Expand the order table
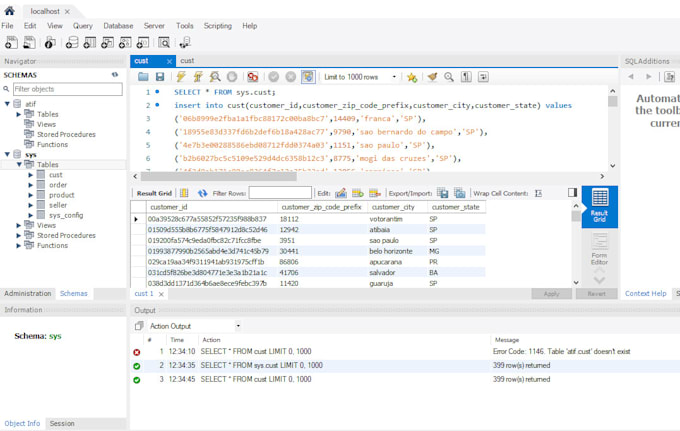Viewport: 680px width, 431px height. (x=31, y=185)
